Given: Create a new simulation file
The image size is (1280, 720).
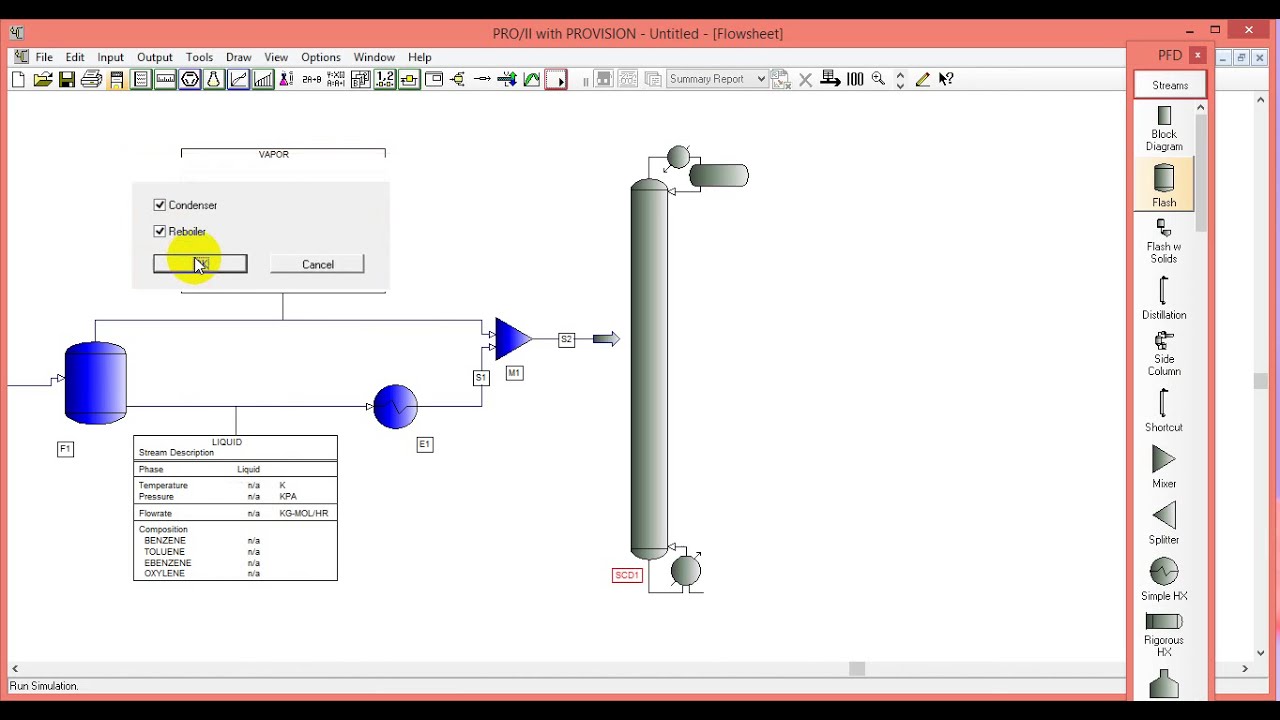Looking at the screenshot, I should [x=18, y=80].
